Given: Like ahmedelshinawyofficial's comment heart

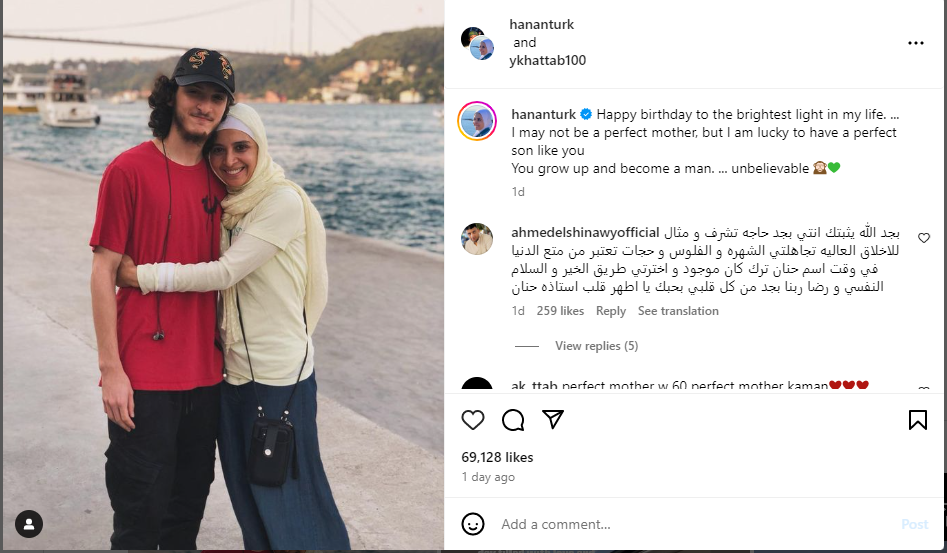Looking at the screenshot, I should tap(923, 238).
